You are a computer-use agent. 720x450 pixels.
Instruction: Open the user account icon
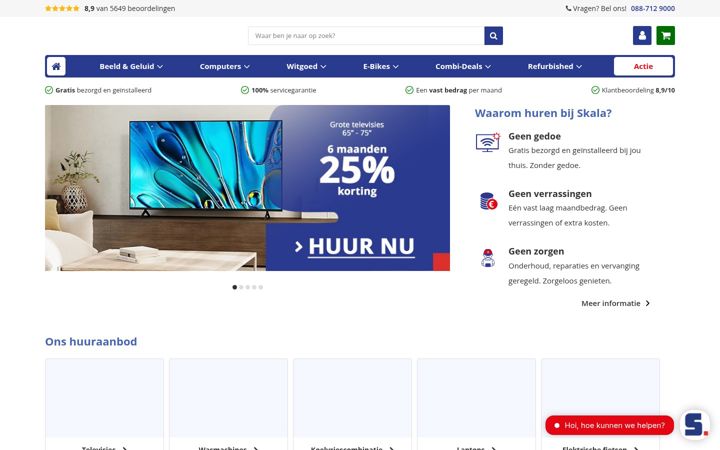pyautogui.click(x=642, y=35)
